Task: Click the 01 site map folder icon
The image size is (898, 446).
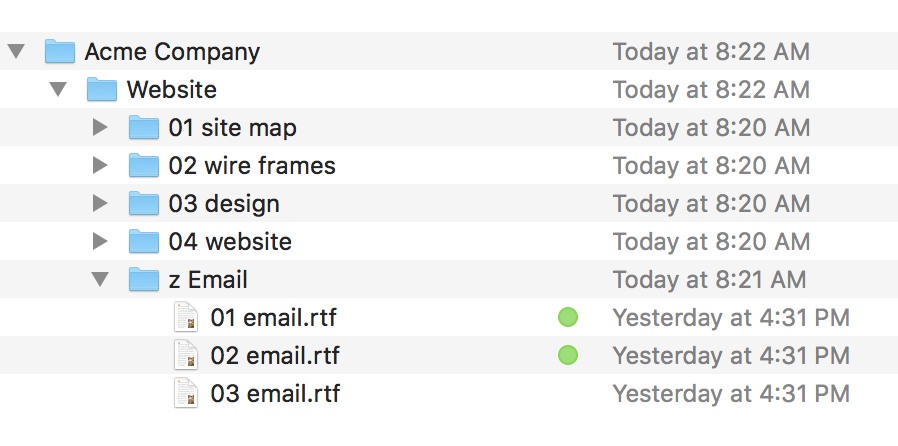Action: pos(145,128)
